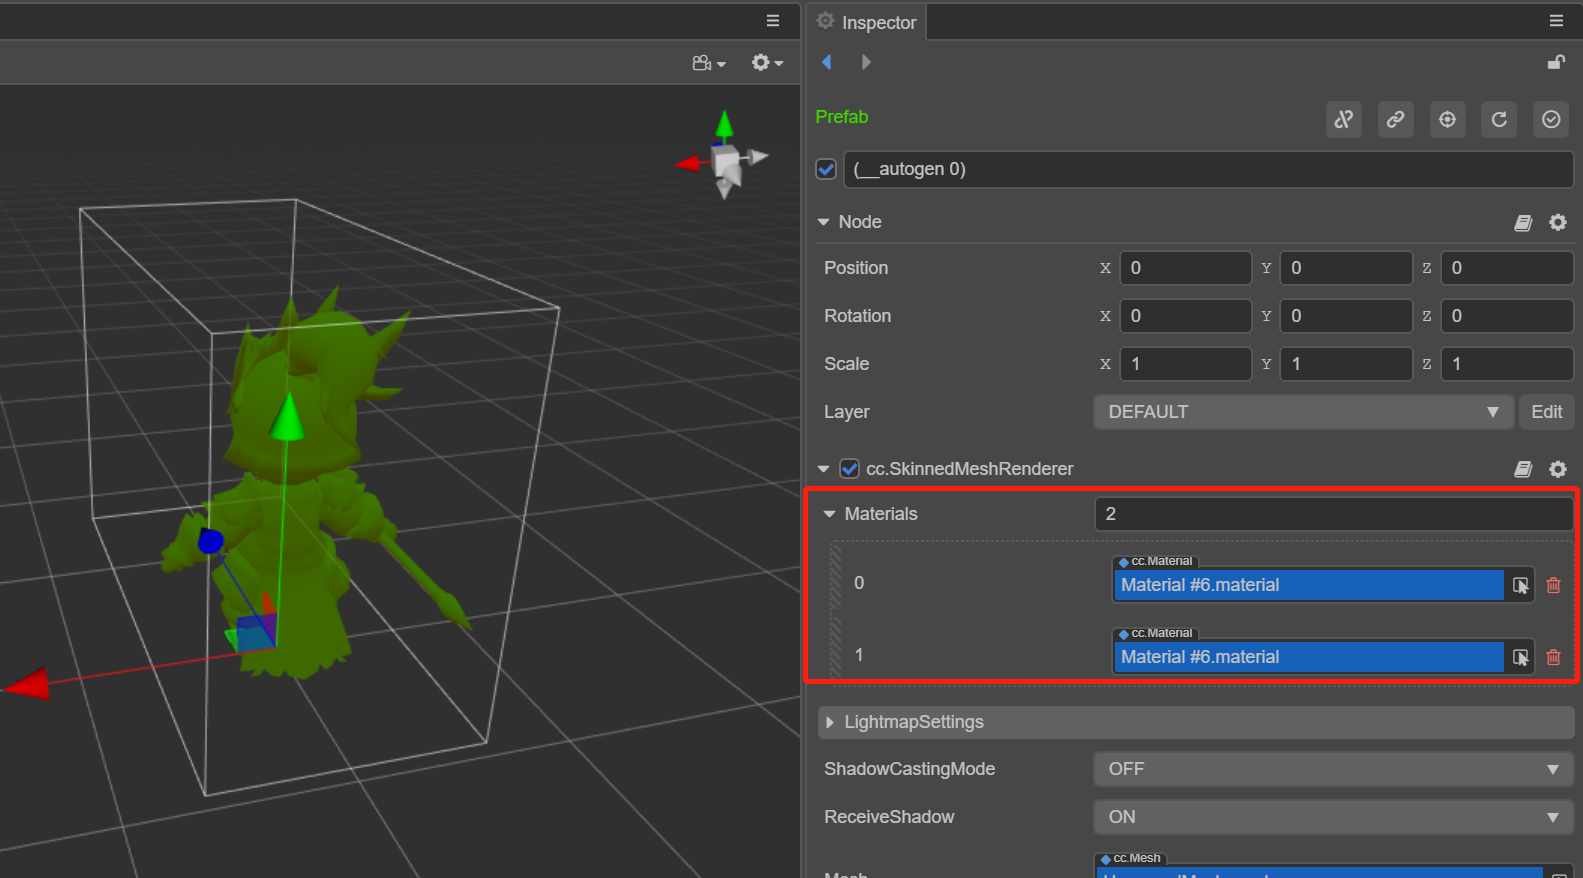1583x878 pixels.
Task: Open the Node section help documentation icon
Action: 1523,223
